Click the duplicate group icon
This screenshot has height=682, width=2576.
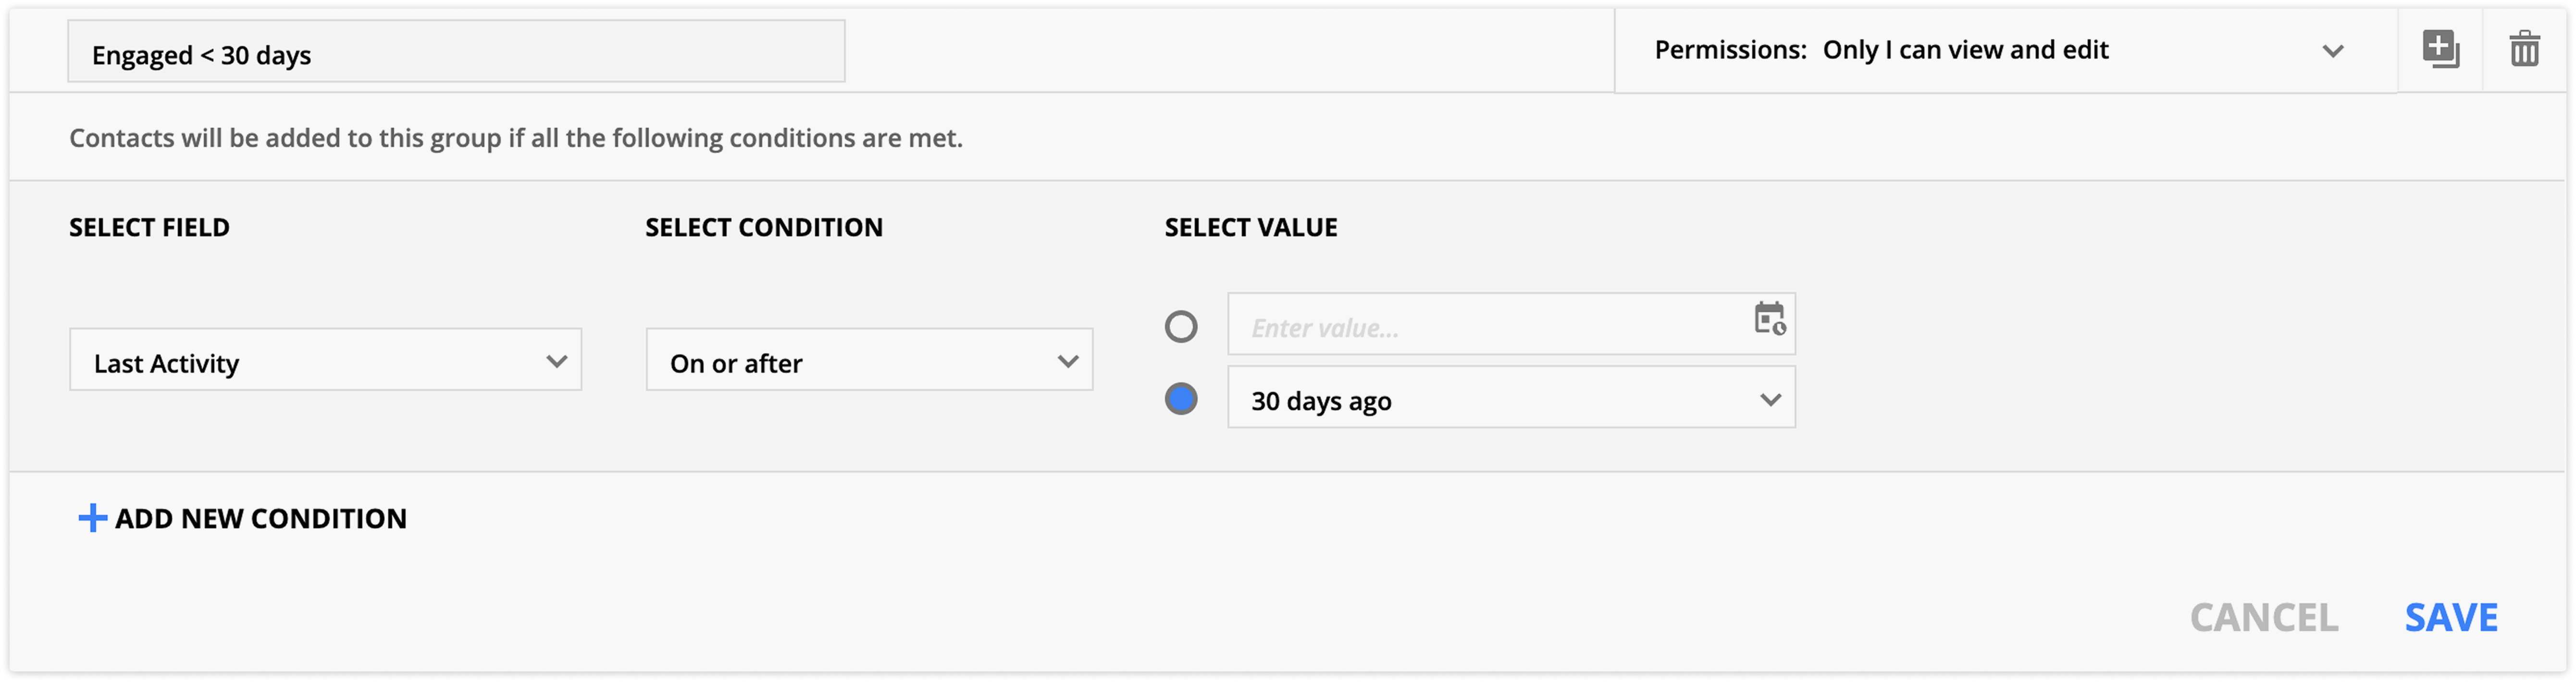2440,49
